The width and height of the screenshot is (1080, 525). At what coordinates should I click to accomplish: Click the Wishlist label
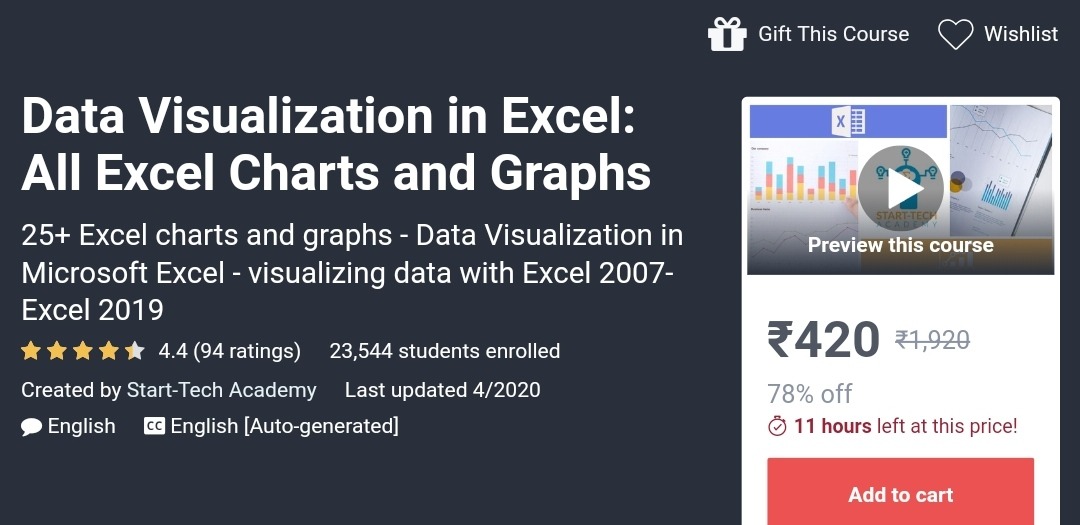[x=1021, y=34]
